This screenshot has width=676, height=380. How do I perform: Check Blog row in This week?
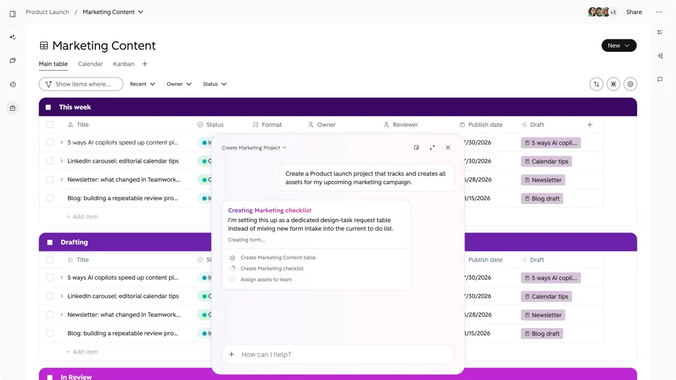[50, 198]
